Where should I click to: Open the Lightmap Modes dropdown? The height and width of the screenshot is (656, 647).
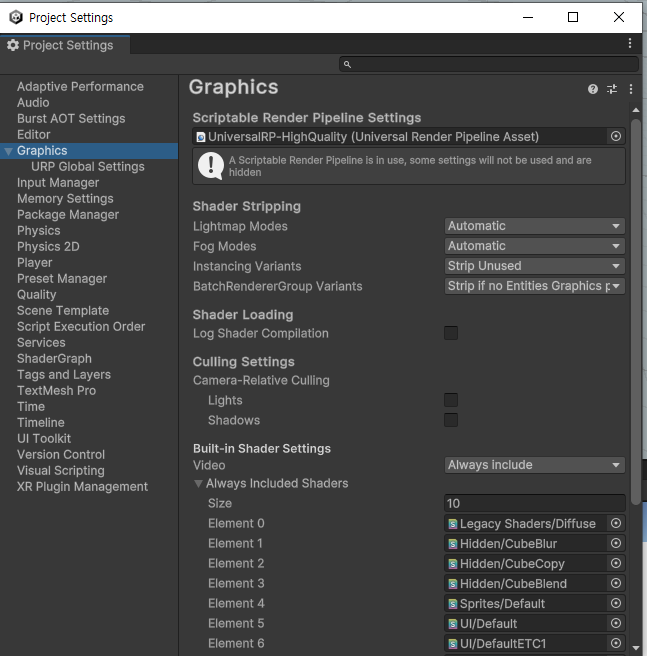[534, 226]
